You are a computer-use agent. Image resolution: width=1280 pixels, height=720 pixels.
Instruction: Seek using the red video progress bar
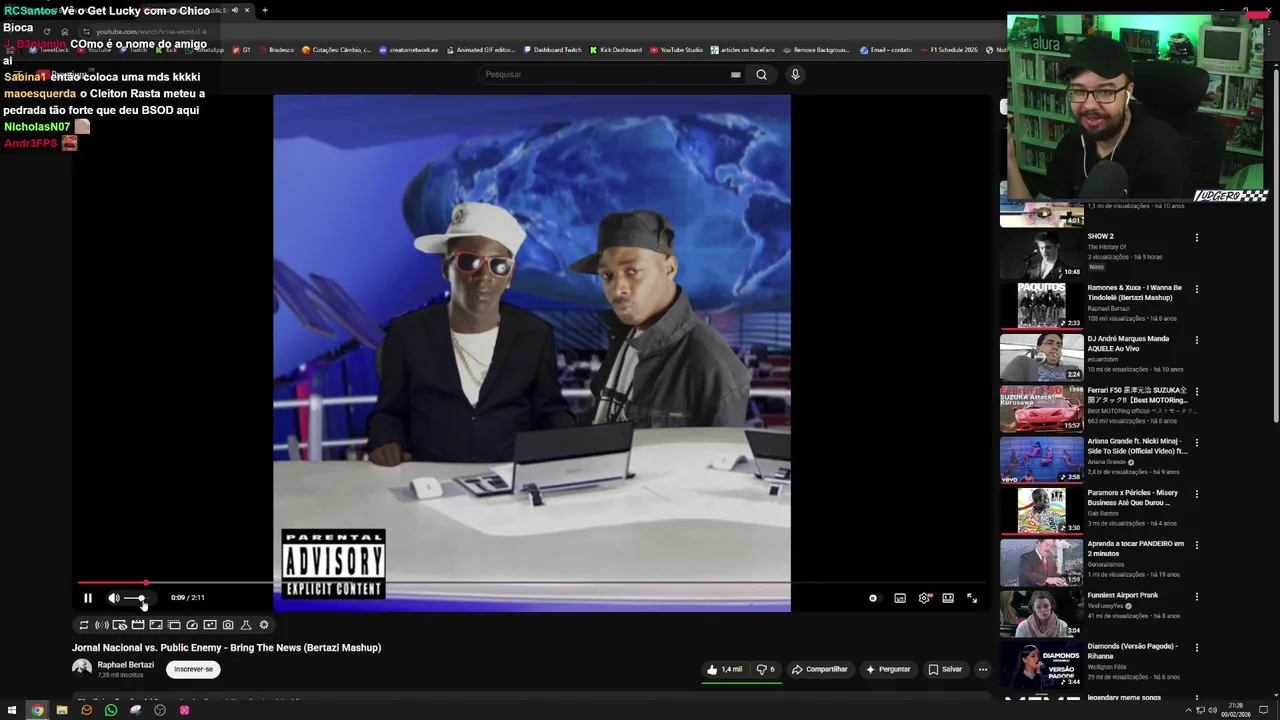click(530, 582)
